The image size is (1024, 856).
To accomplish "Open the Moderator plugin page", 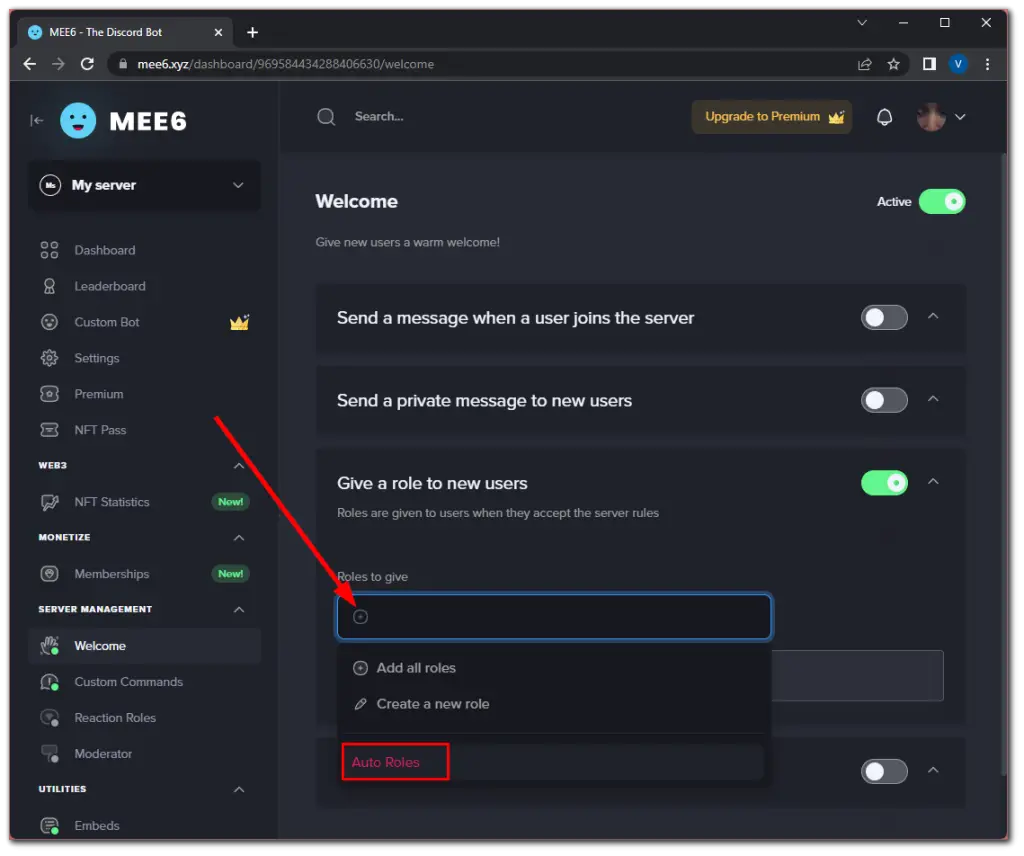I will (x=103, y=753).
